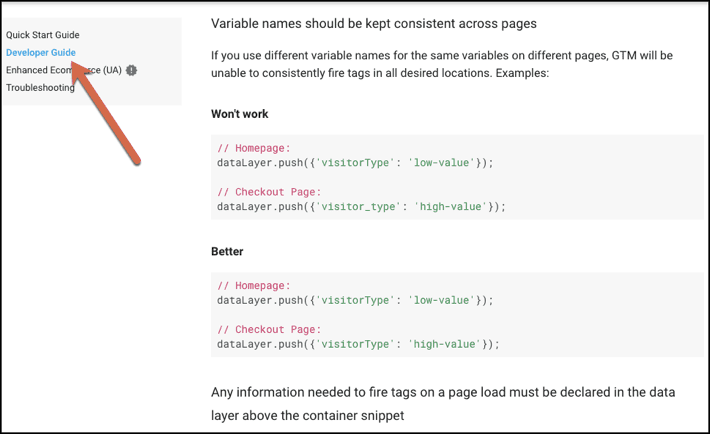The width and height of the screenshot is (710, 434).
Task: Click the red arrow annotation's tail end
Action: pyautogui.click(x=136, y=158)
